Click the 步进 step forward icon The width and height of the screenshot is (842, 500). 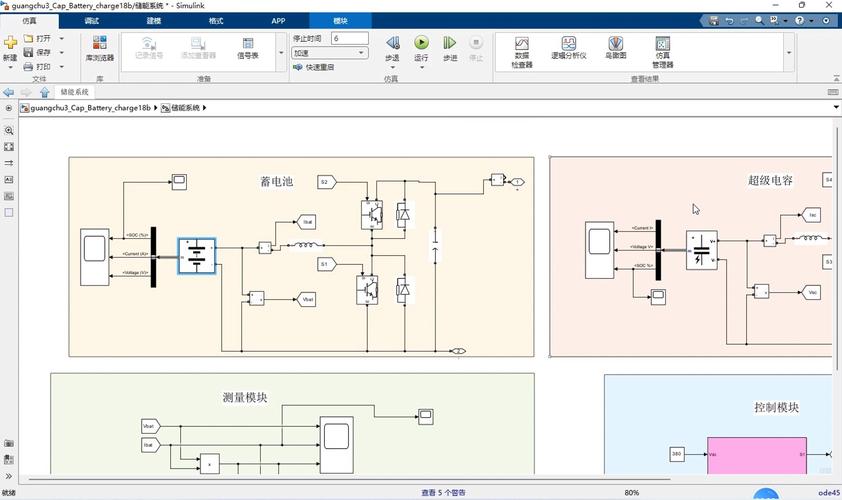click(x=450, y=47)
